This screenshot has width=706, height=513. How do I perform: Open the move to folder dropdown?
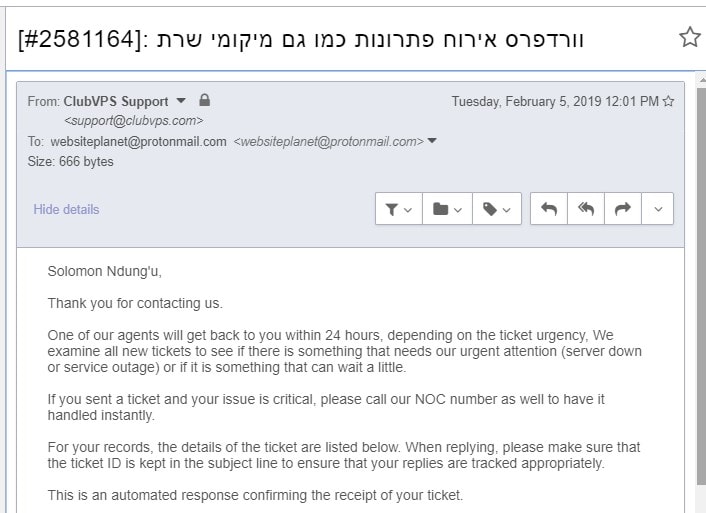click(447, 209)
